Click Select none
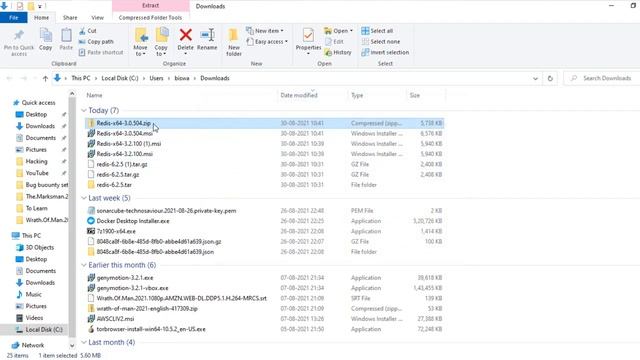The height and width of the screenshot is (360, 640). (x=380, y=42)
